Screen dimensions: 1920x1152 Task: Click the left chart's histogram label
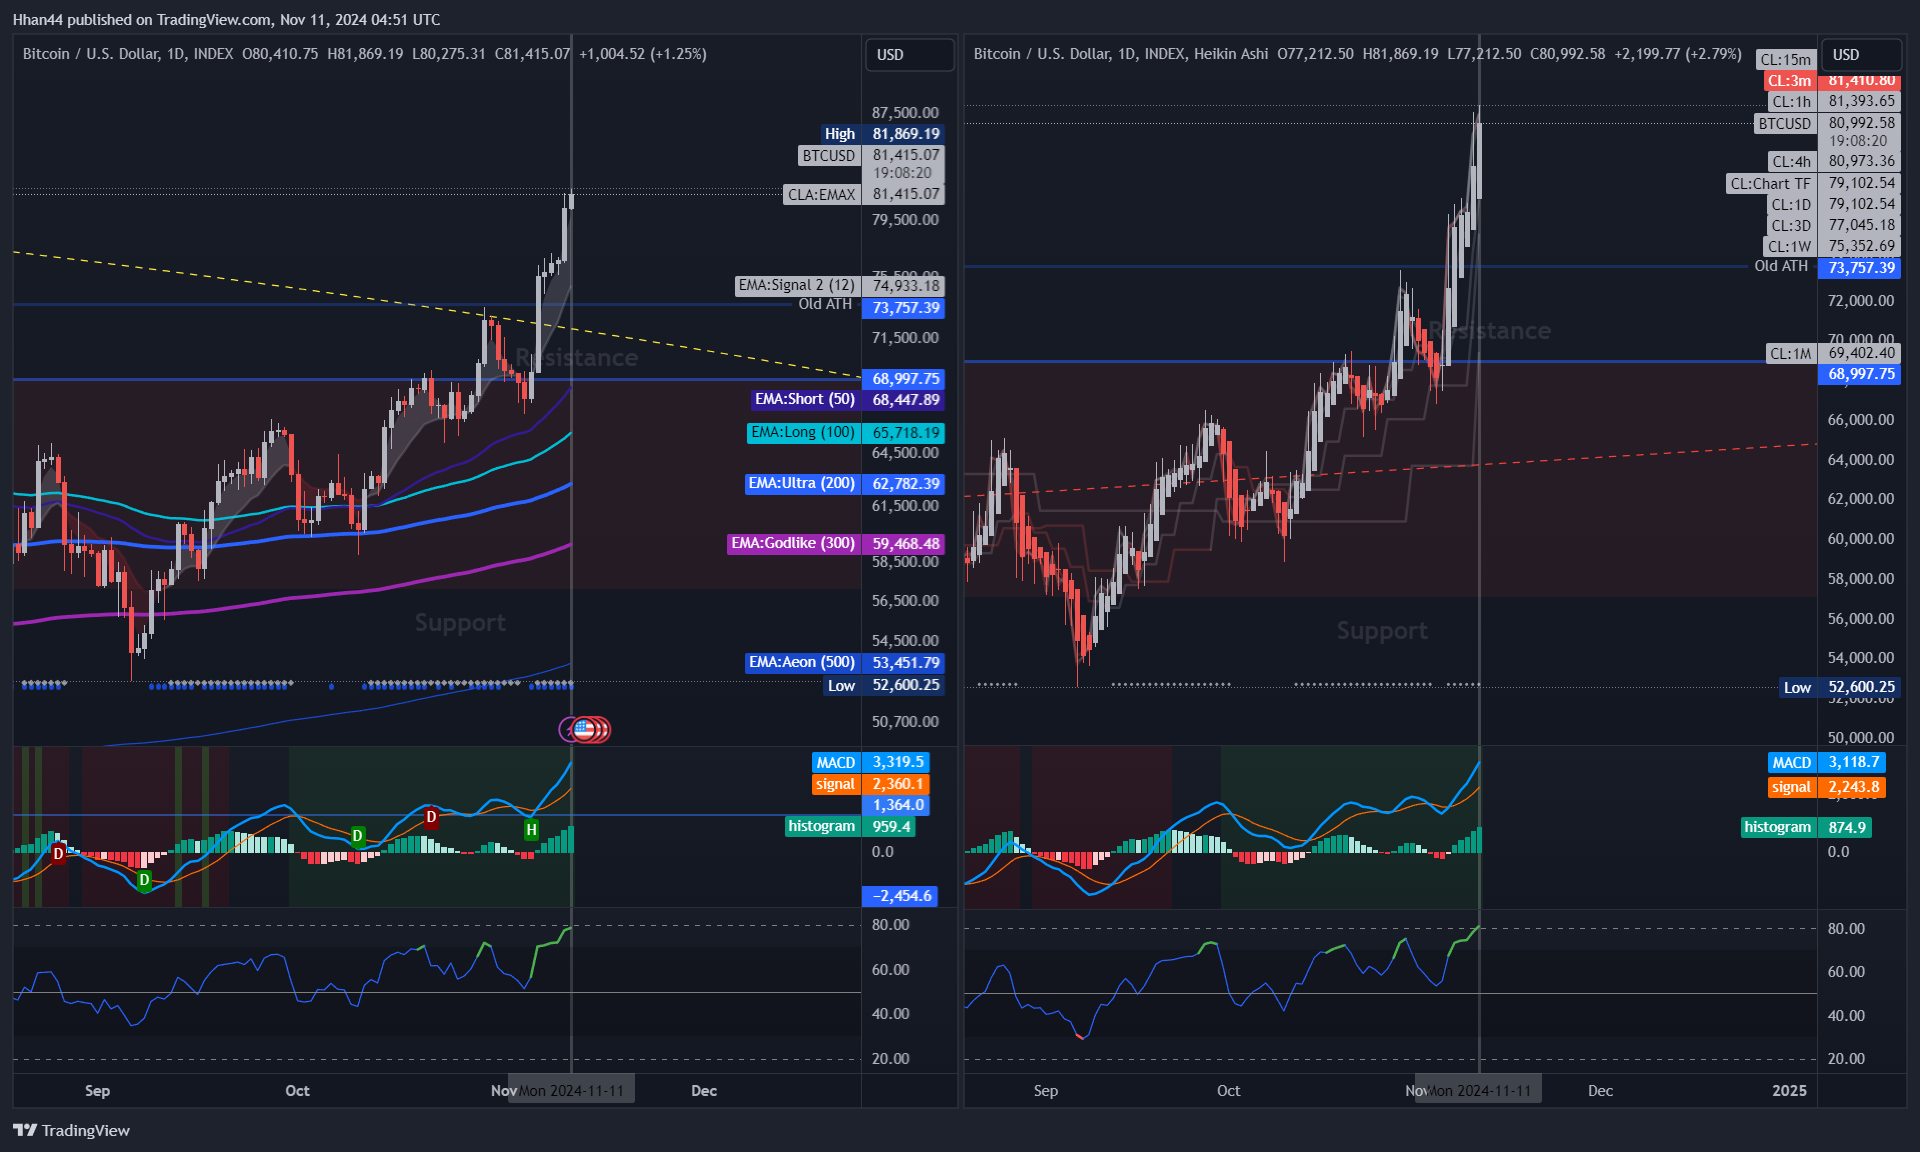[821, 826]
